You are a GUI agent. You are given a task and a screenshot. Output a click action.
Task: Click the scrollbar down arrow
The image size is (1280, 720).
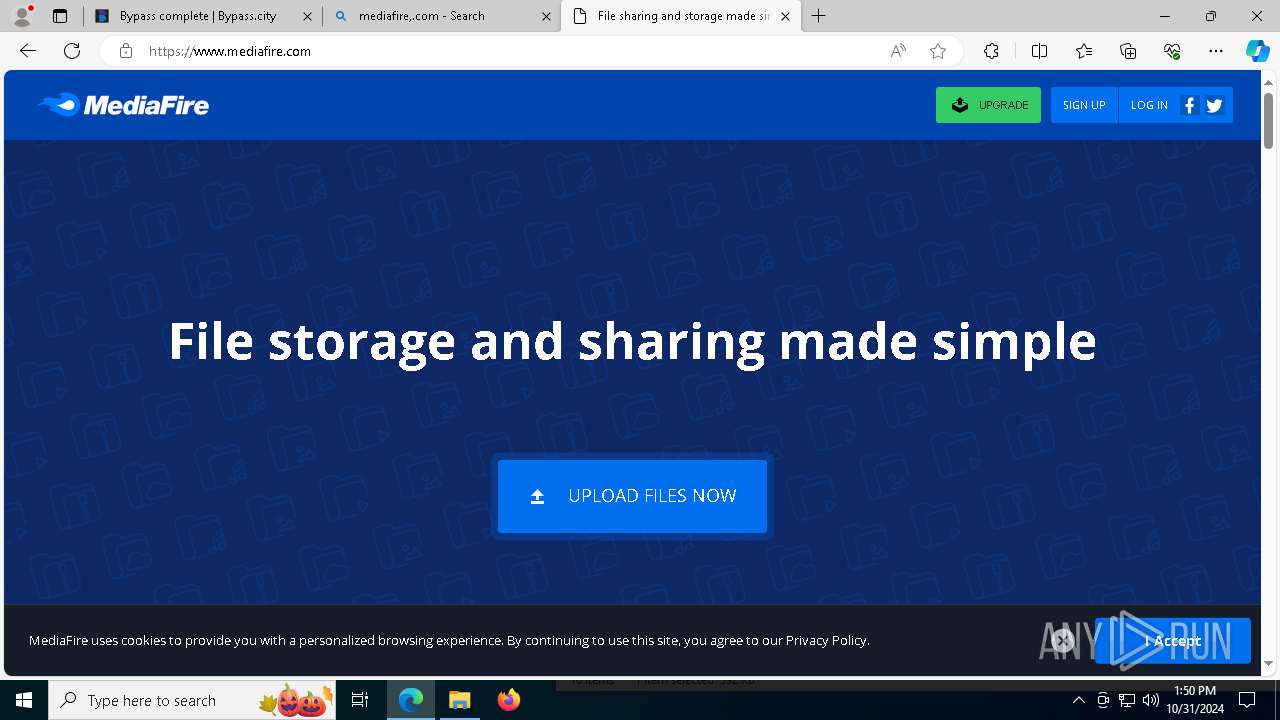tap(1268, 663)
